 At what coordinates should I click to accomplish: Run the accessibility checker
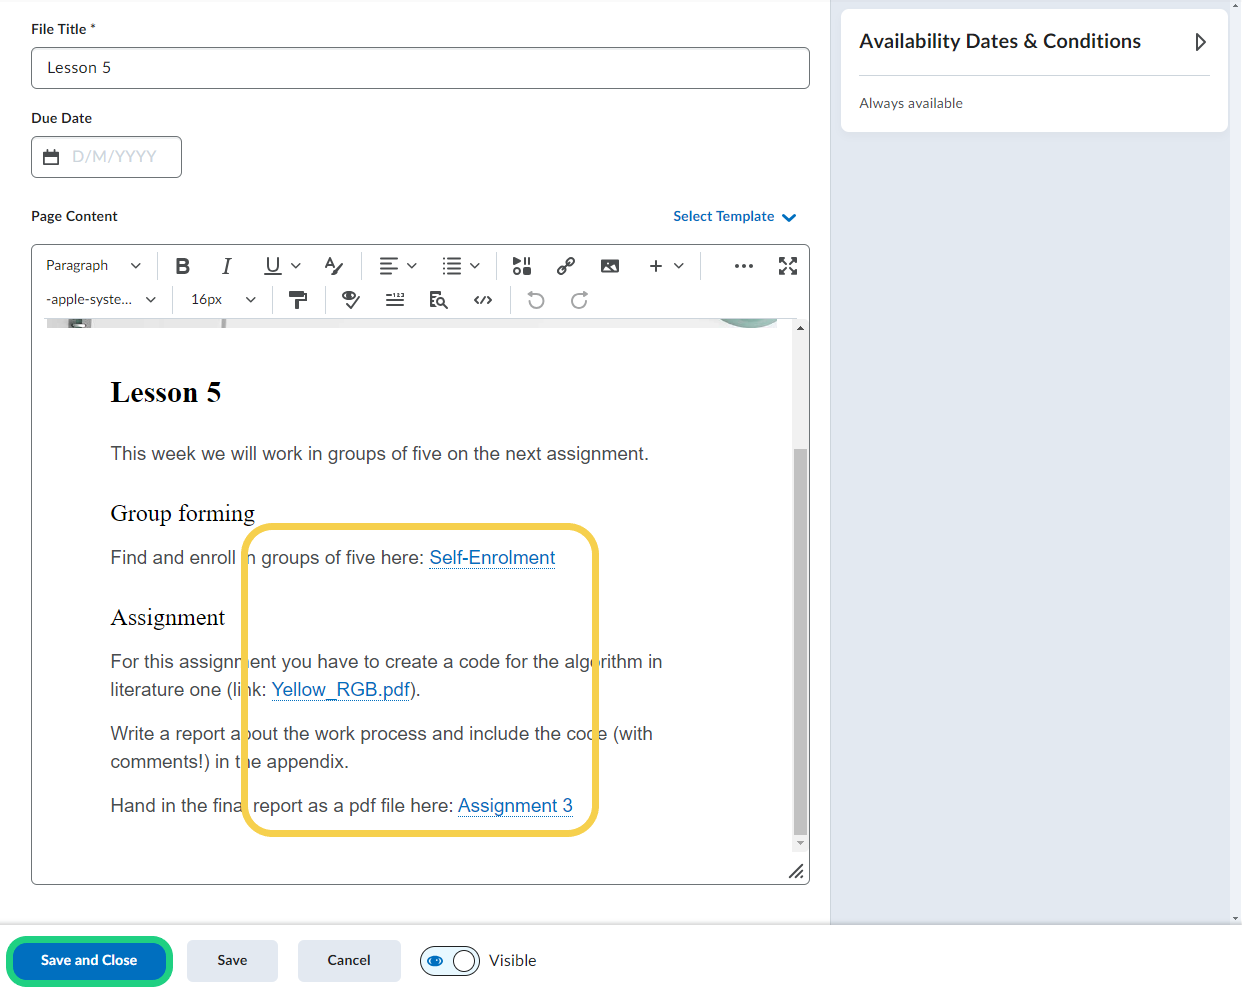click(x=351, y=300)
